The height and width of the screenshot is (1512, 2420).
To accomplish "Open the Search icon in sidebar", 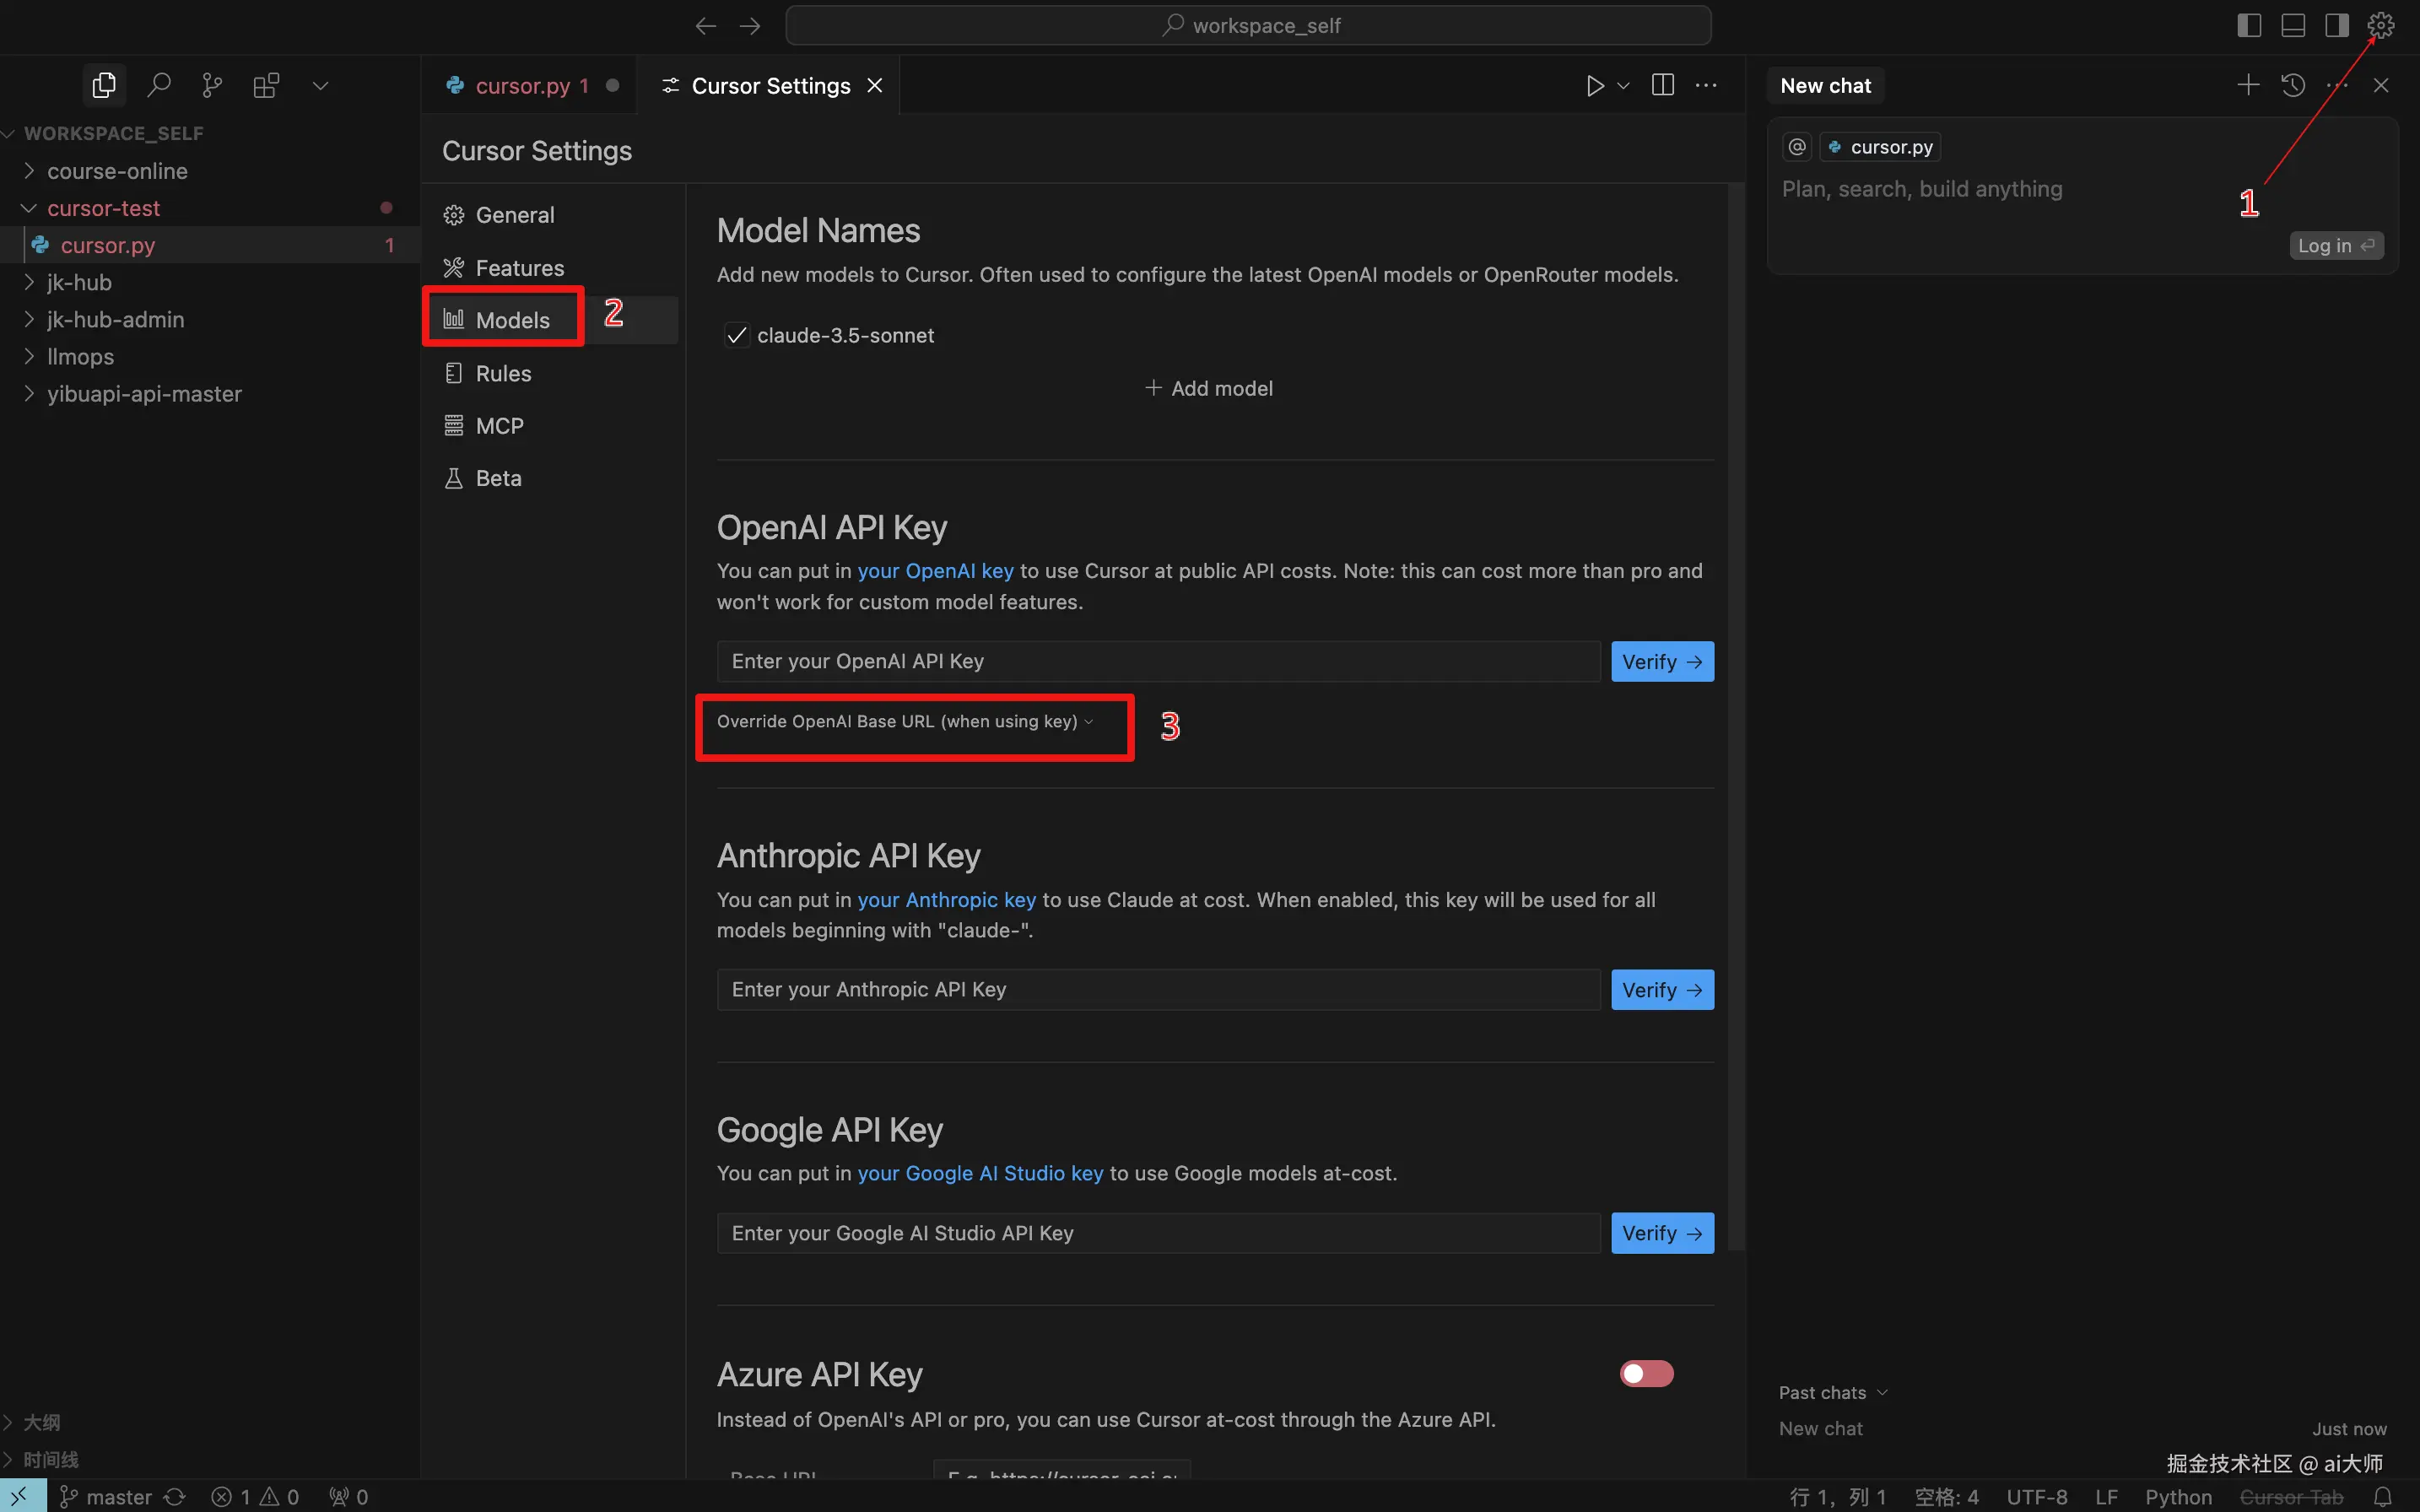I will tap(158, 86).
